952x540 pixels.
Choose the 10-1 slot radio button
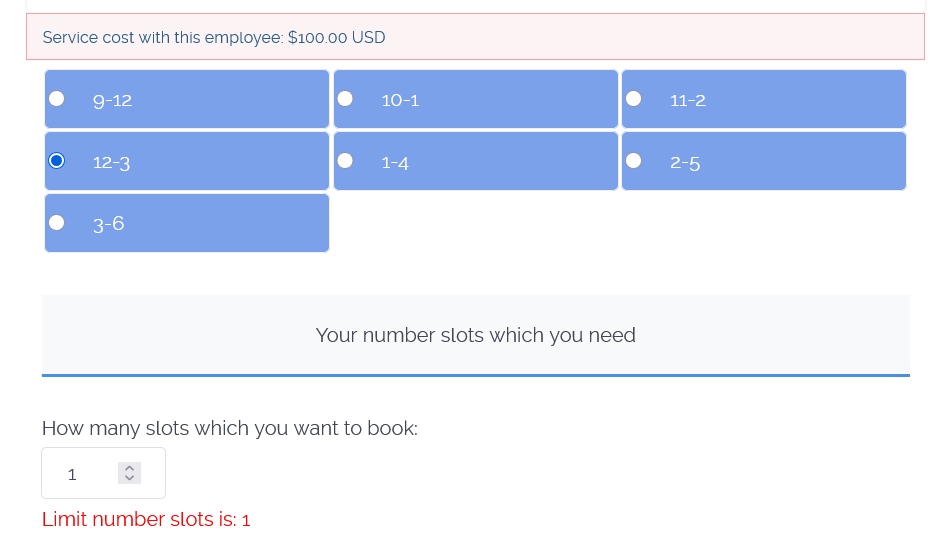tap(345, 98)
